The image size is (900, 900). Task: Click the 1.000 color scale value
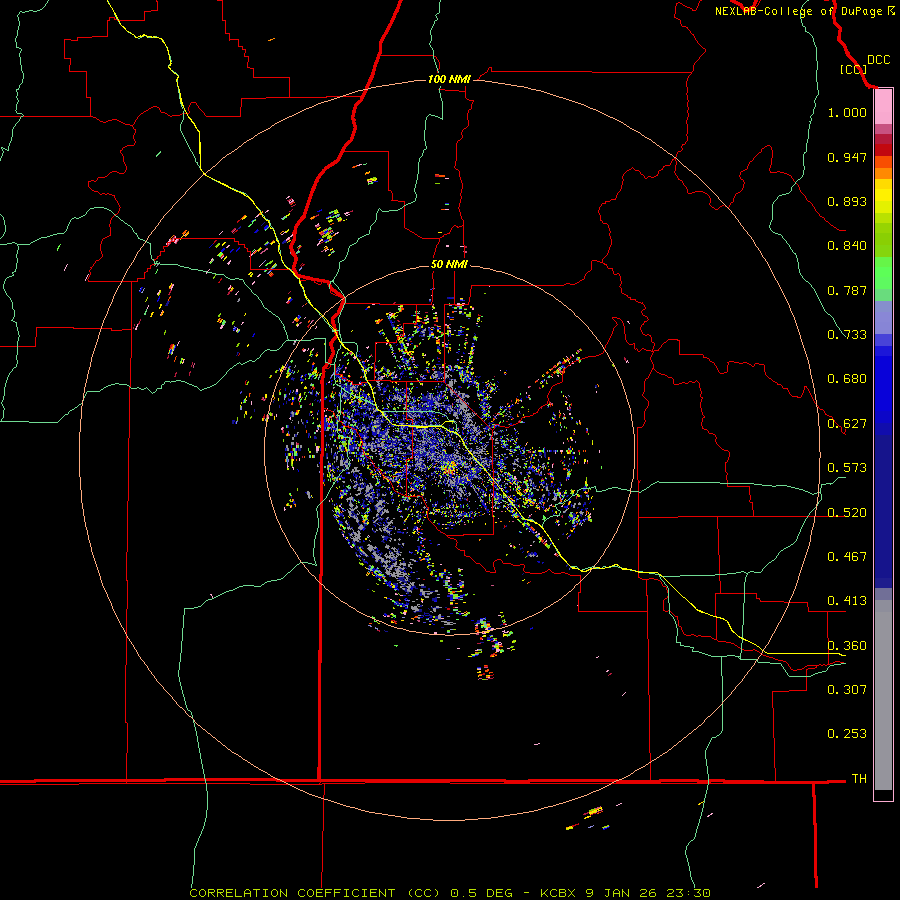[x=847, y=112]
